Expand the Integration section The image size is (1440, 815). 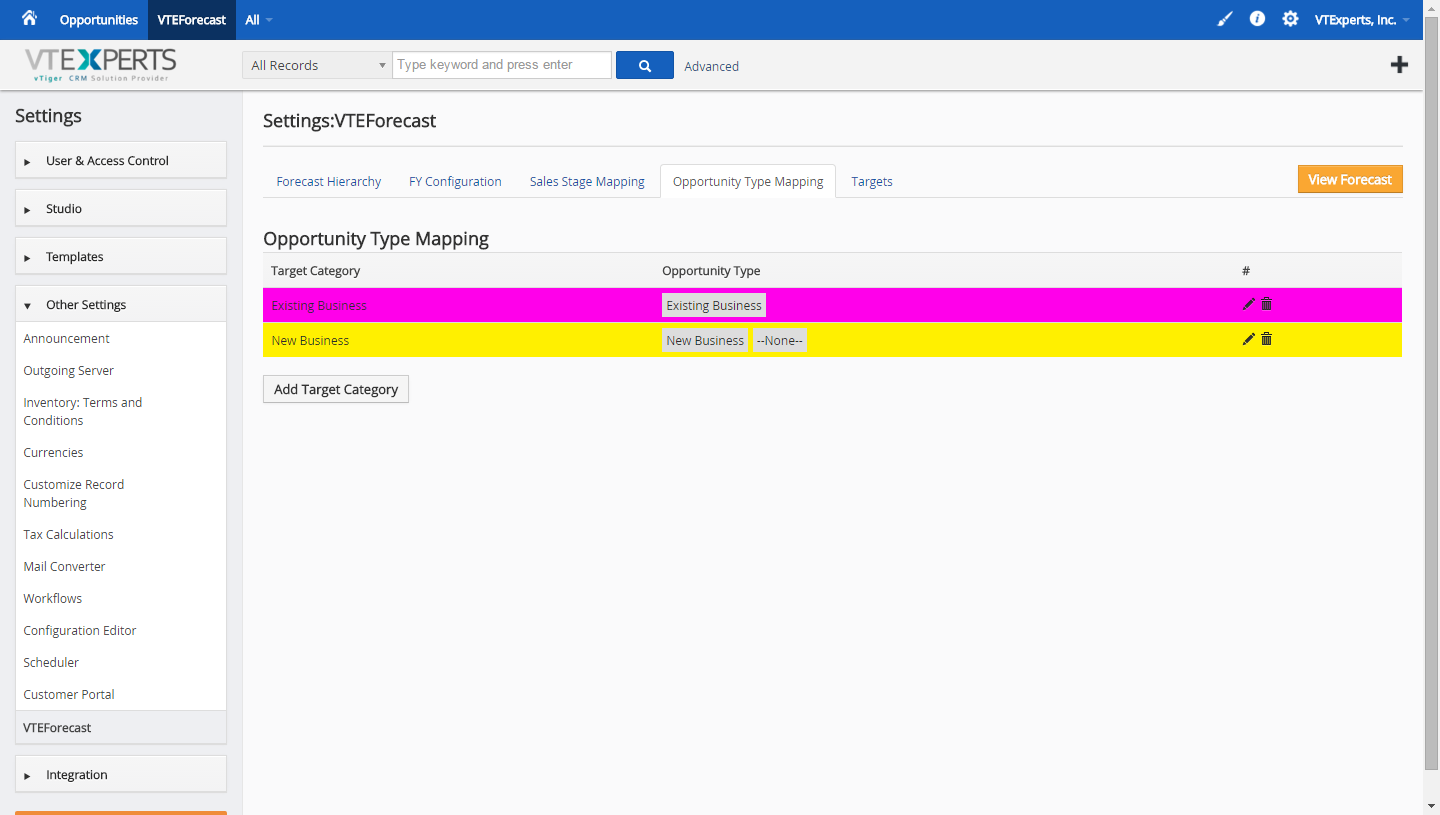[121, 774]
